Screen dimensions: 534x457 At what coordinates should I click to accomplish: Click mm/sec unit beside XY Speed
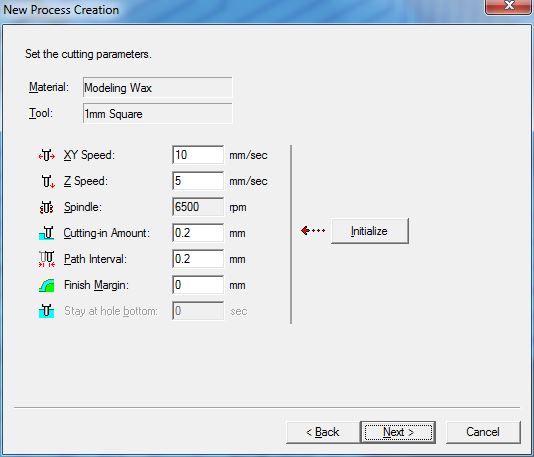click(248, 155)
